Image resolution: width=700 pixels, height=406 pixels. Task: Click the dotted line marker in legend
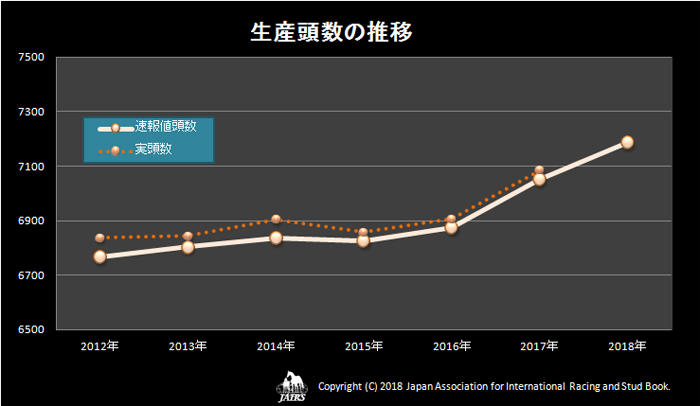(x=115, y=151)
